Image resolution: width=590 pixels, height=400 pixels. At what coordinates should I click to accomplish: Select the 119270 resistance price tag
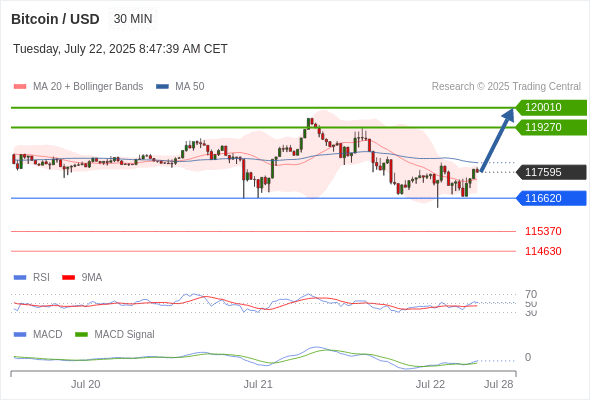(x=551, y=128)
